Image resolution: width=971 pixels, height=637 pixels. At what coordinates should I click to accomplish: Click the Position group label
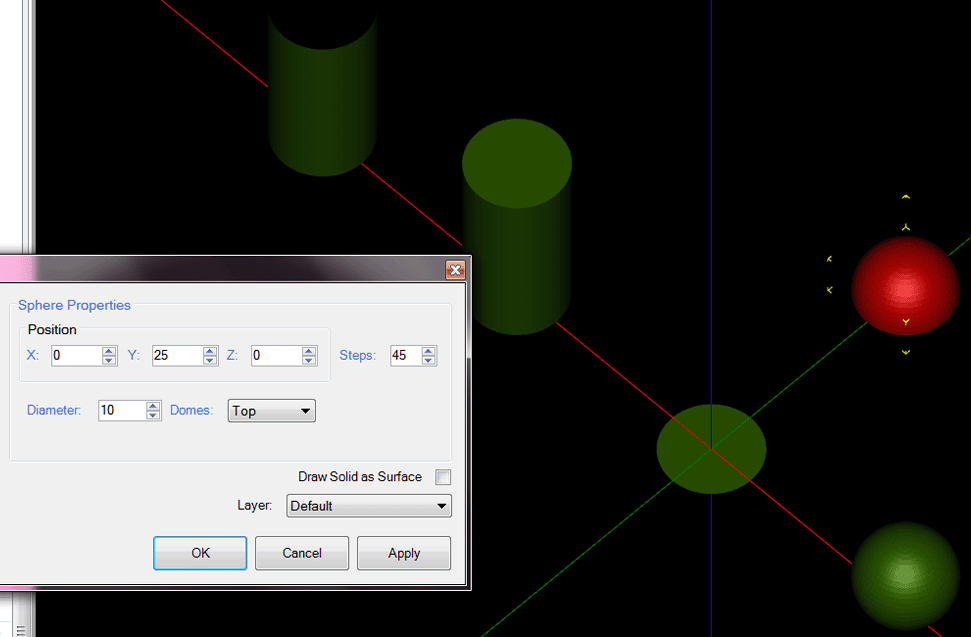click(x=52, y=329)
